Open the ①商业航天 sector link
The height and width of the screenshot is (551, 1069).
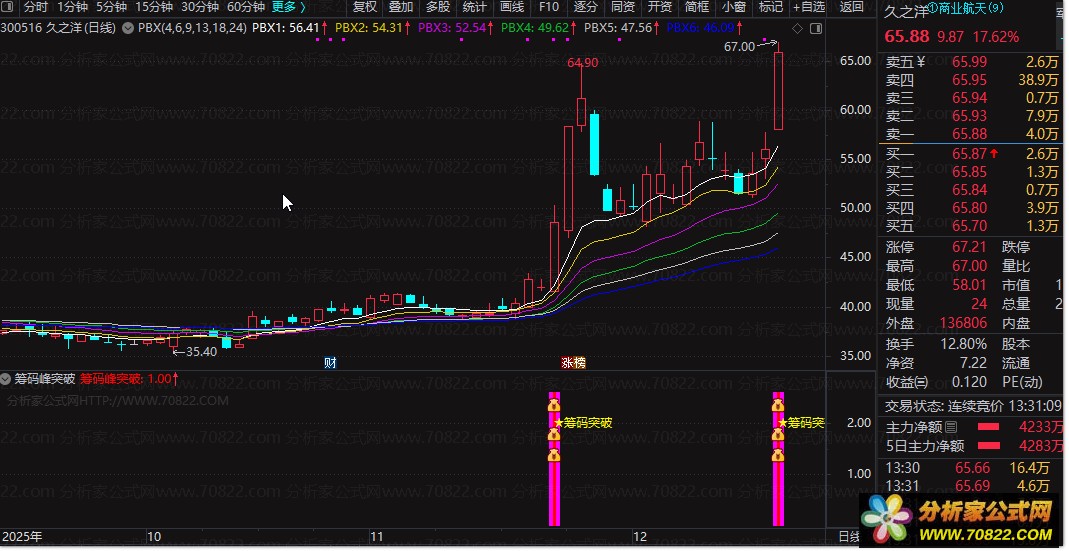pos(965,8)
